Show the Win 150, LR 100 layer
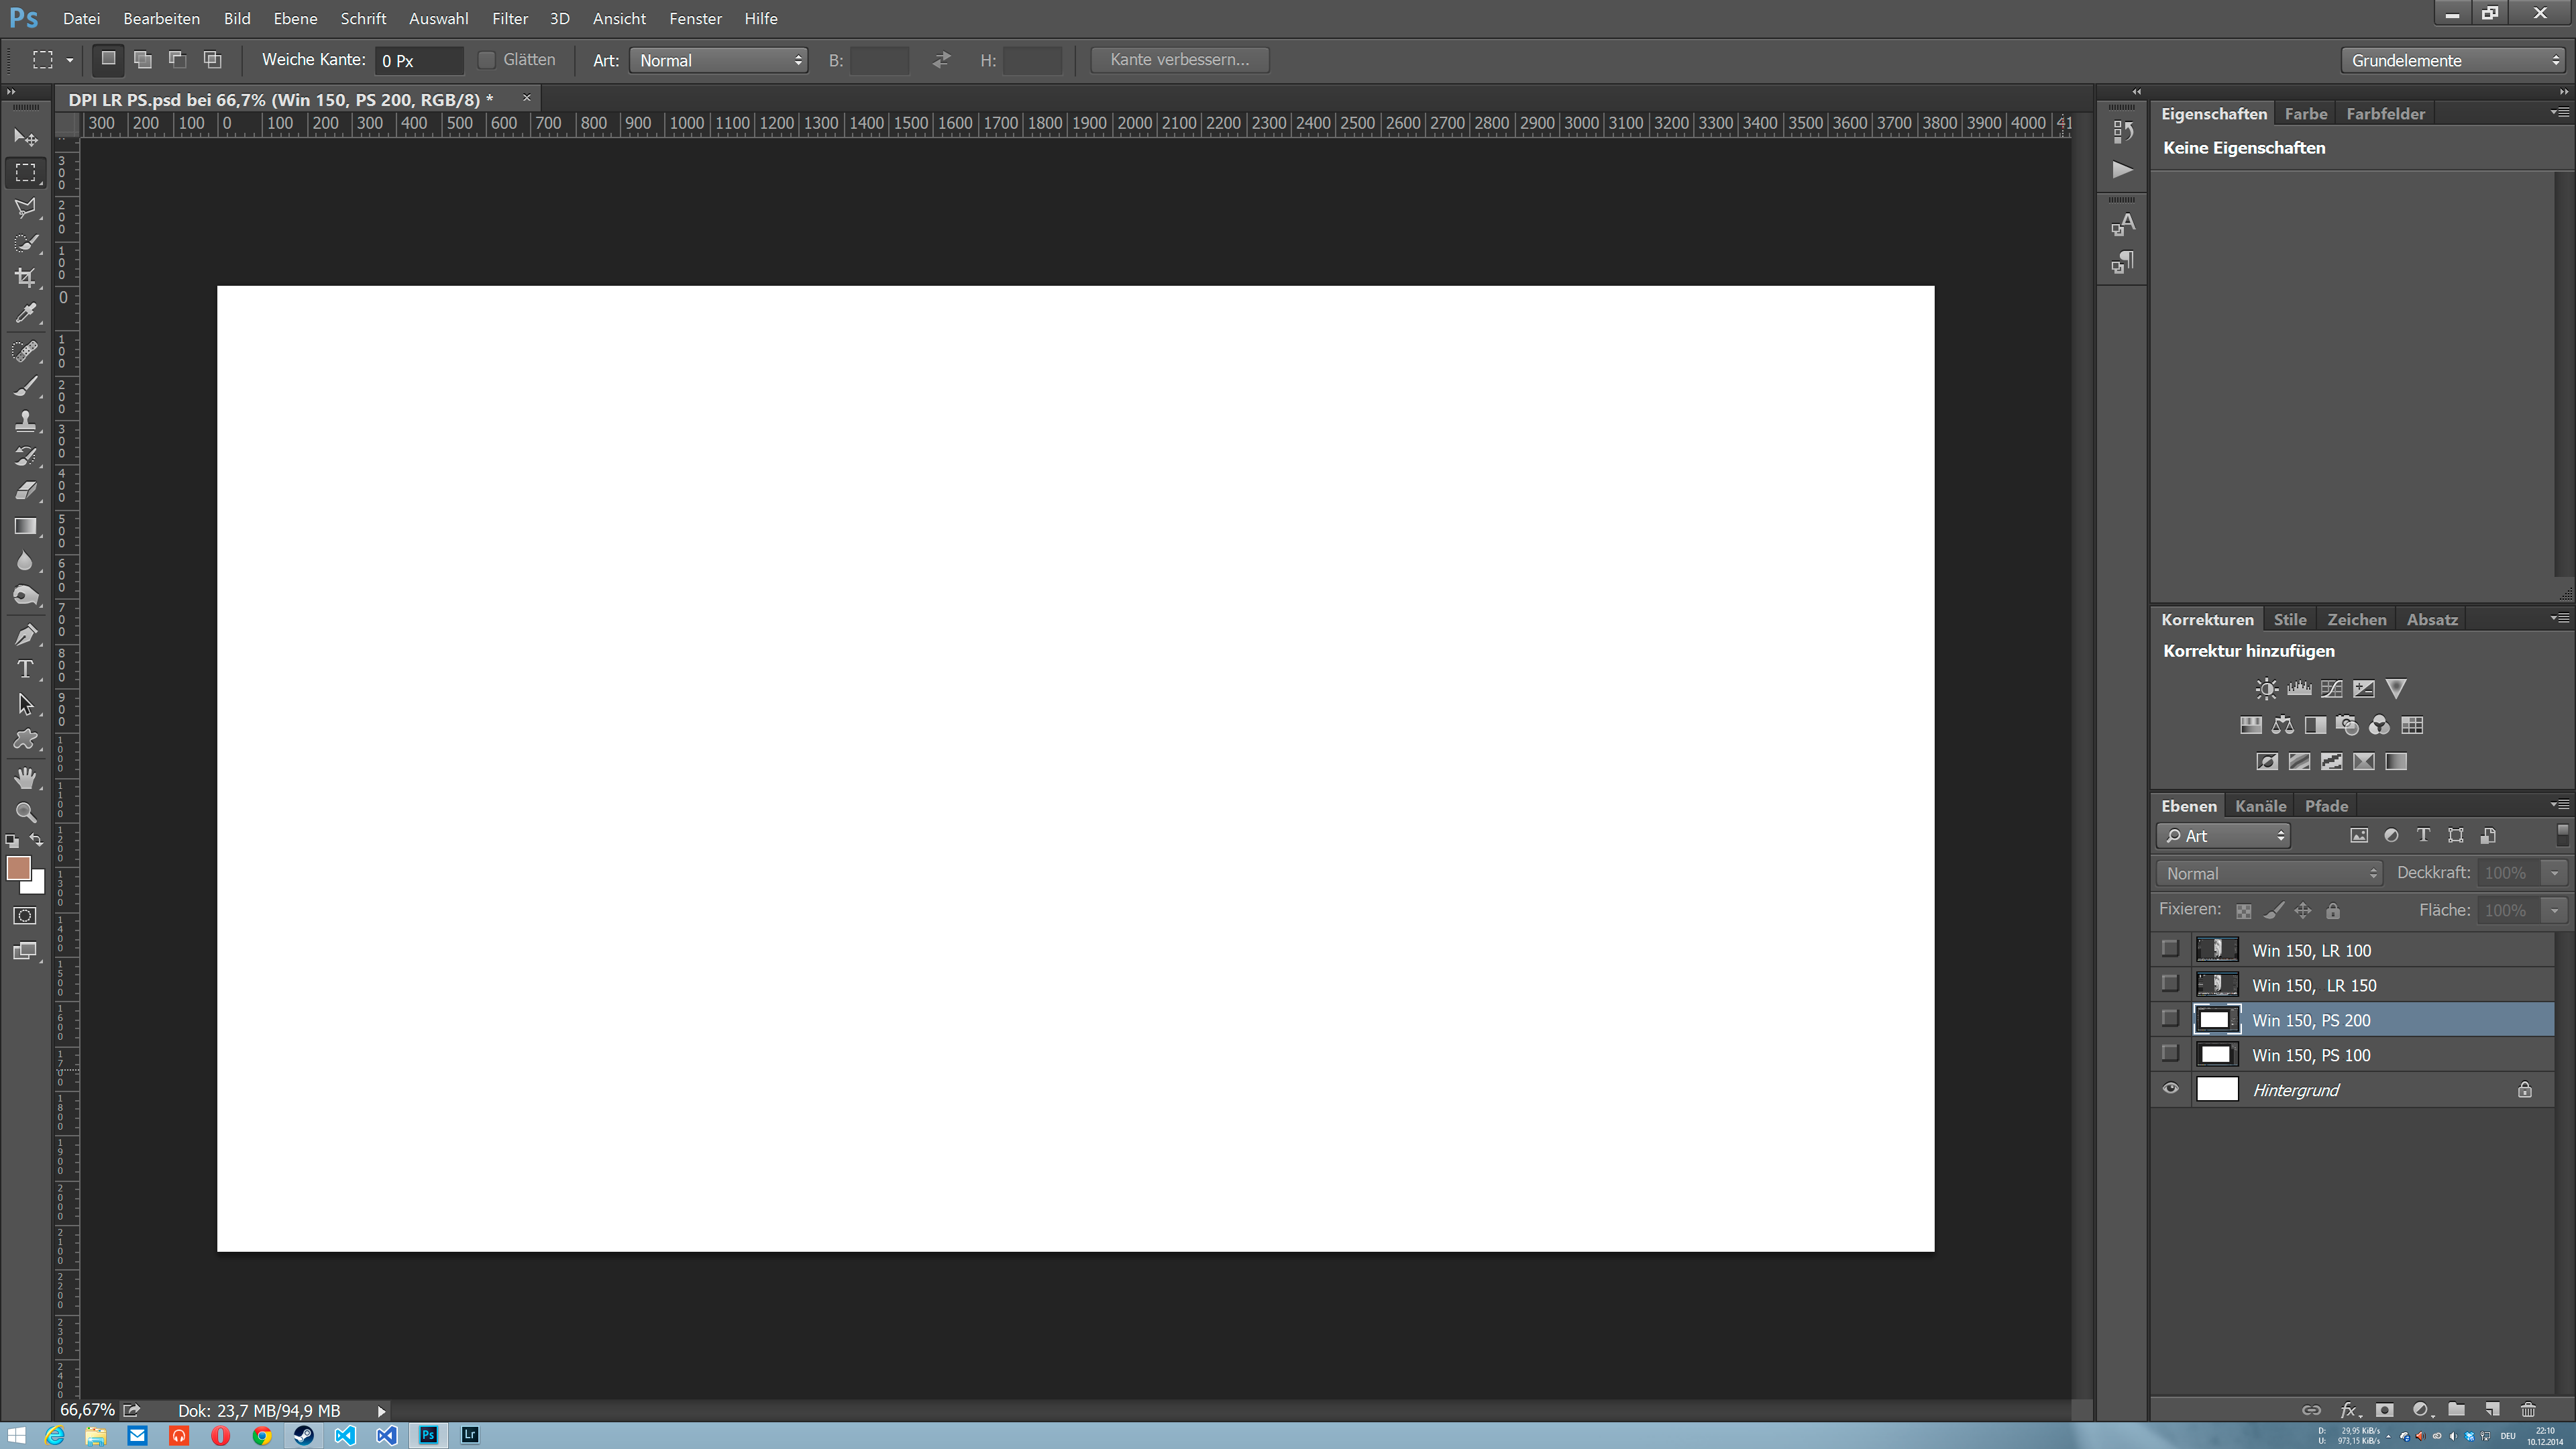Viewport: 2576px width, 1449px height. pyautogui.click(x=2170, y=949)
